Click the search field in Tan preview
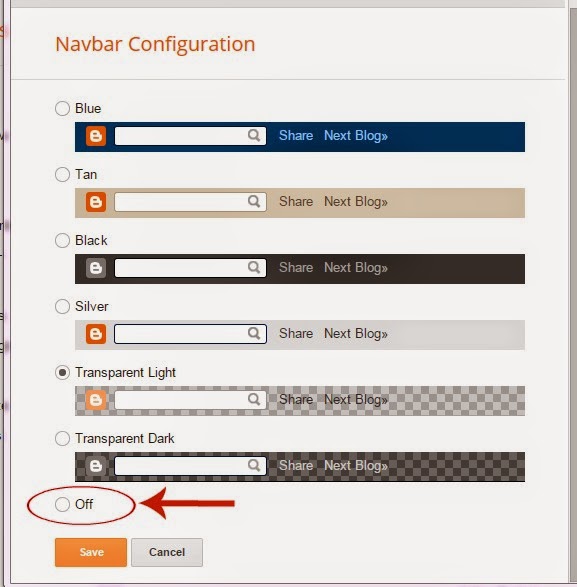 point(190,202)
